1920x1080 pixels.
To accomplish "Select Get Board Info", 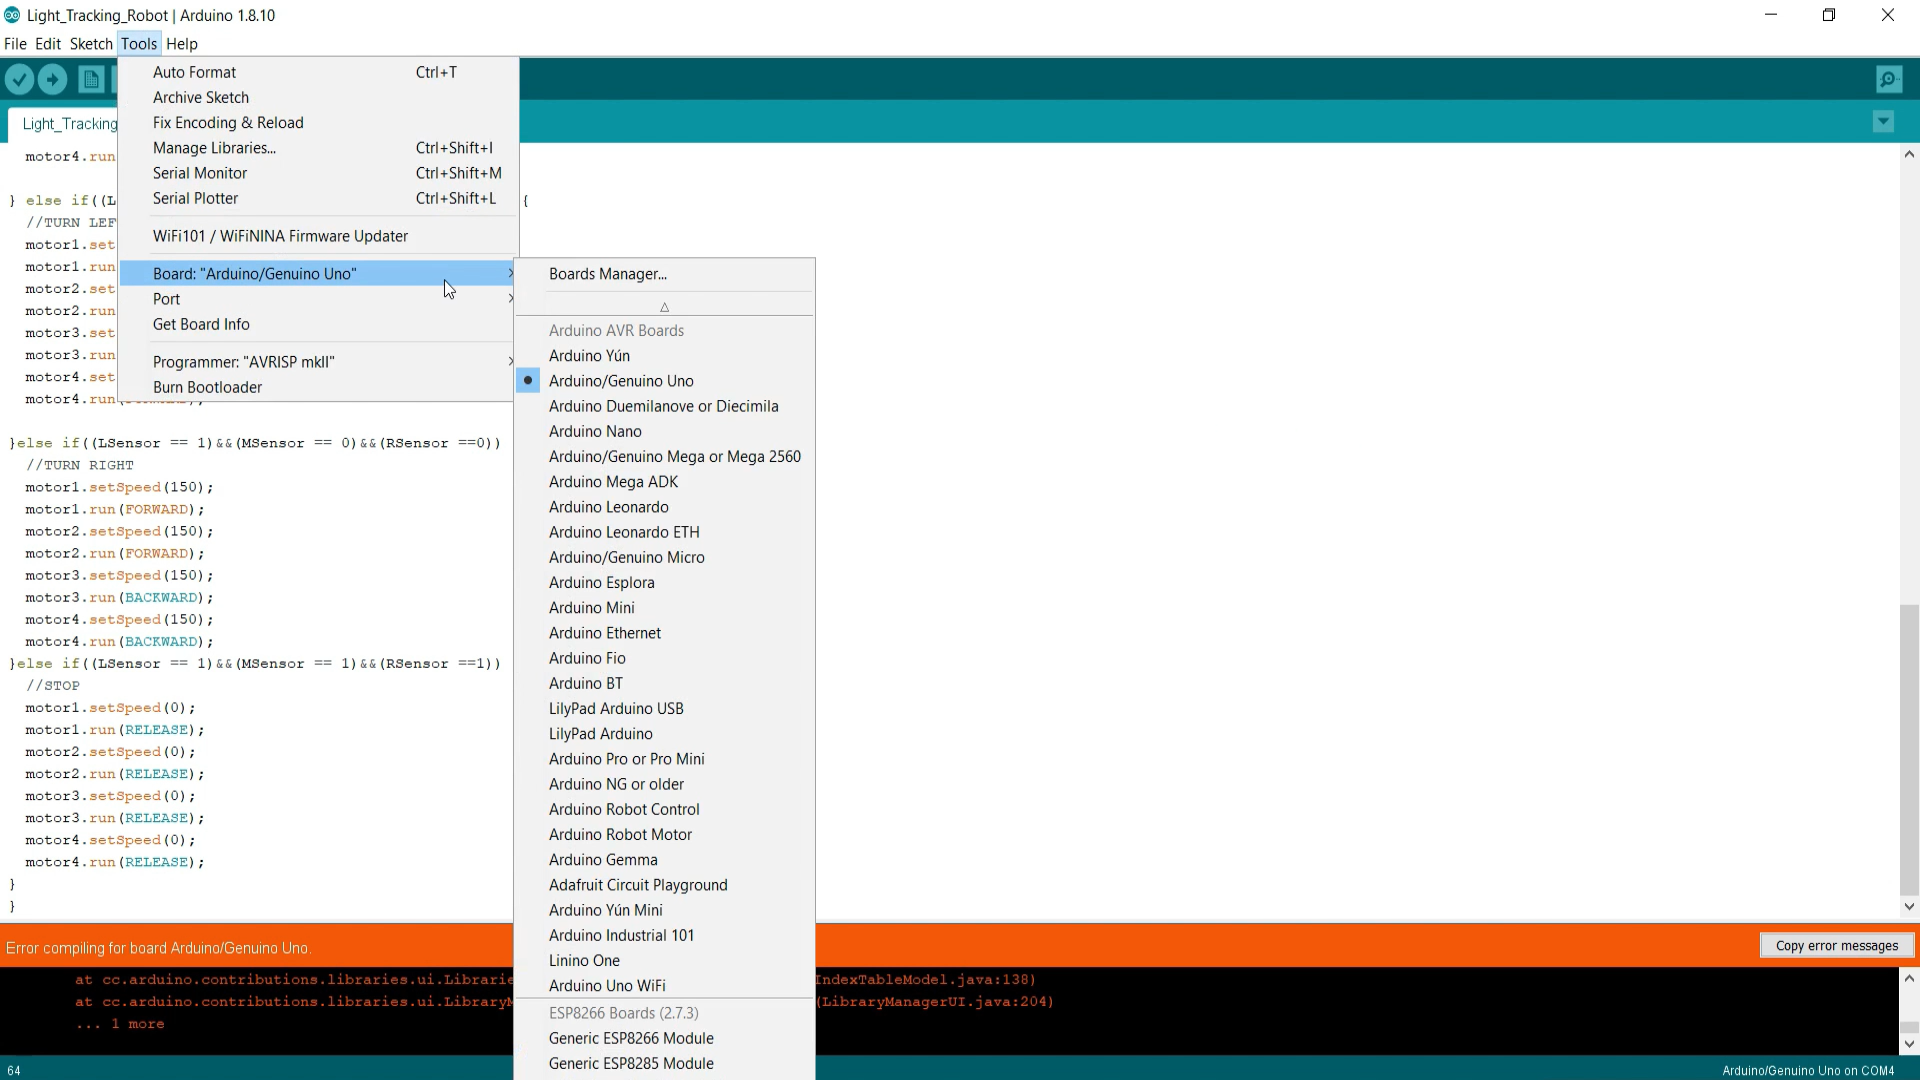I will tap(318, 324).
